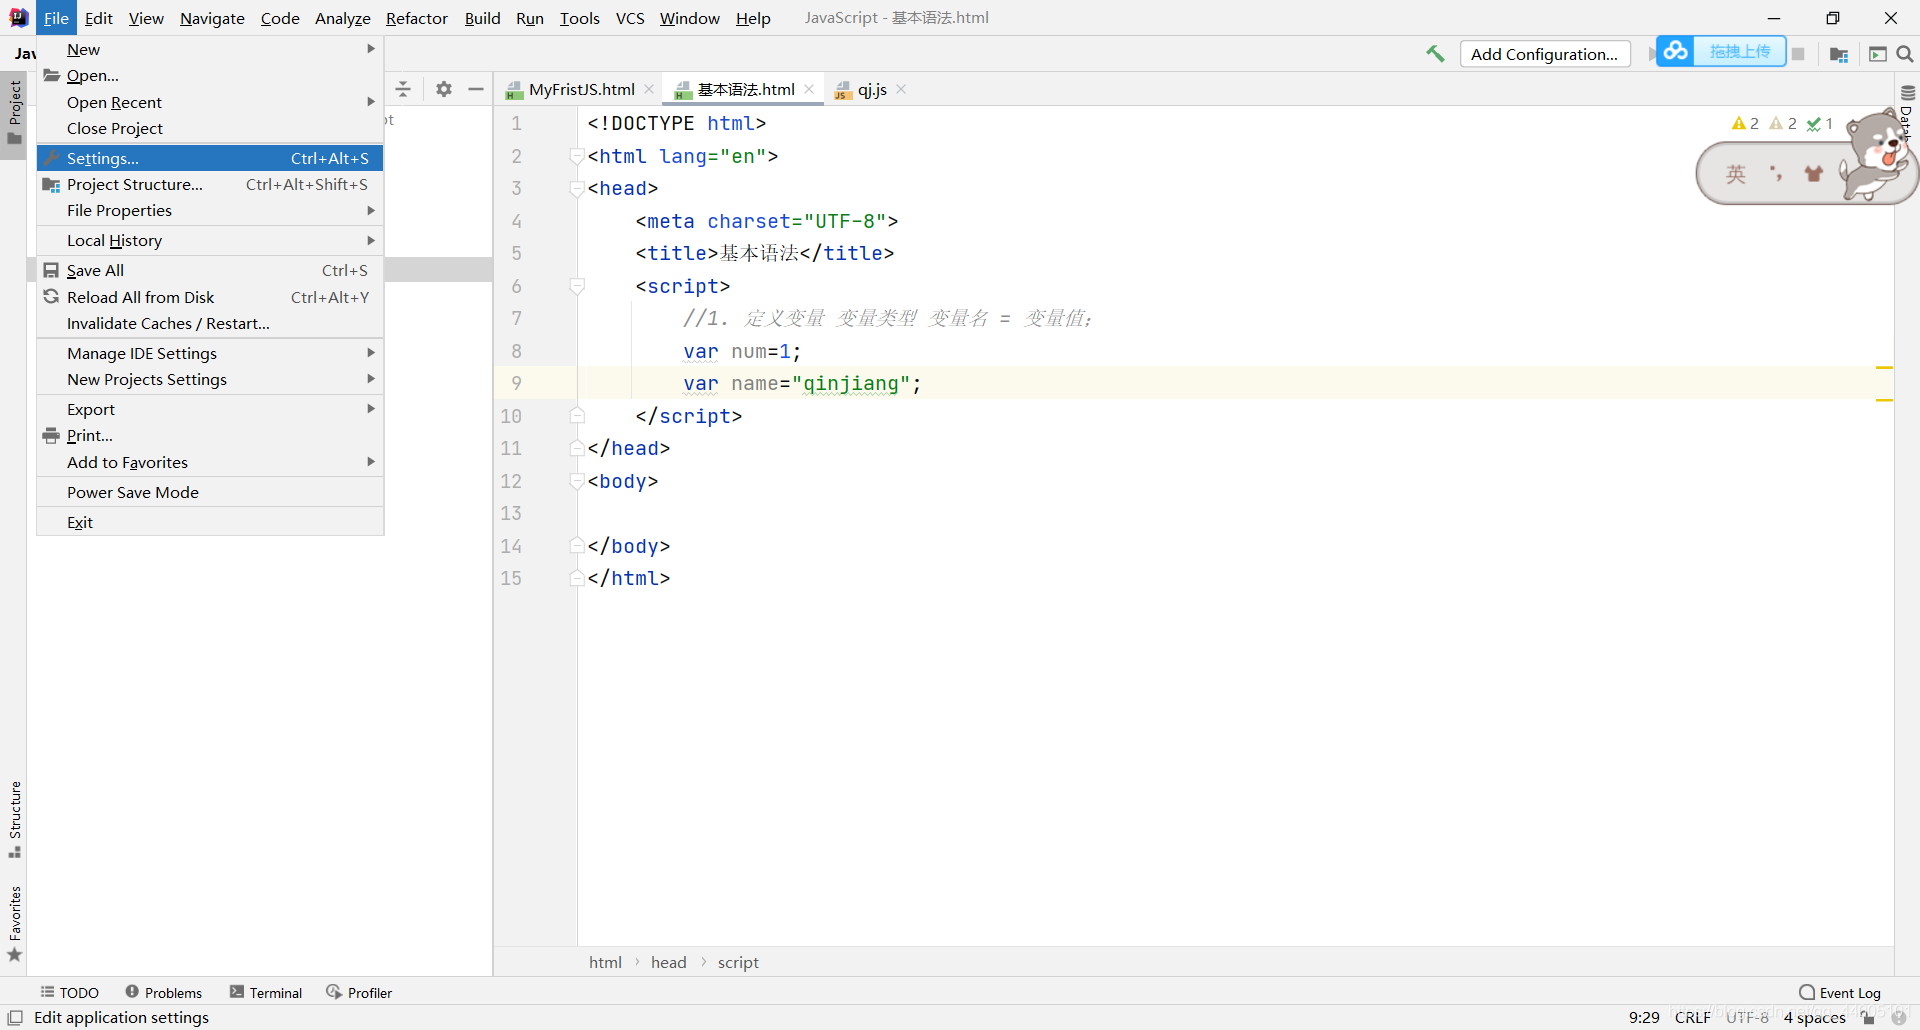Select Invalidate Caches / Restart...

tap(210, 323)
